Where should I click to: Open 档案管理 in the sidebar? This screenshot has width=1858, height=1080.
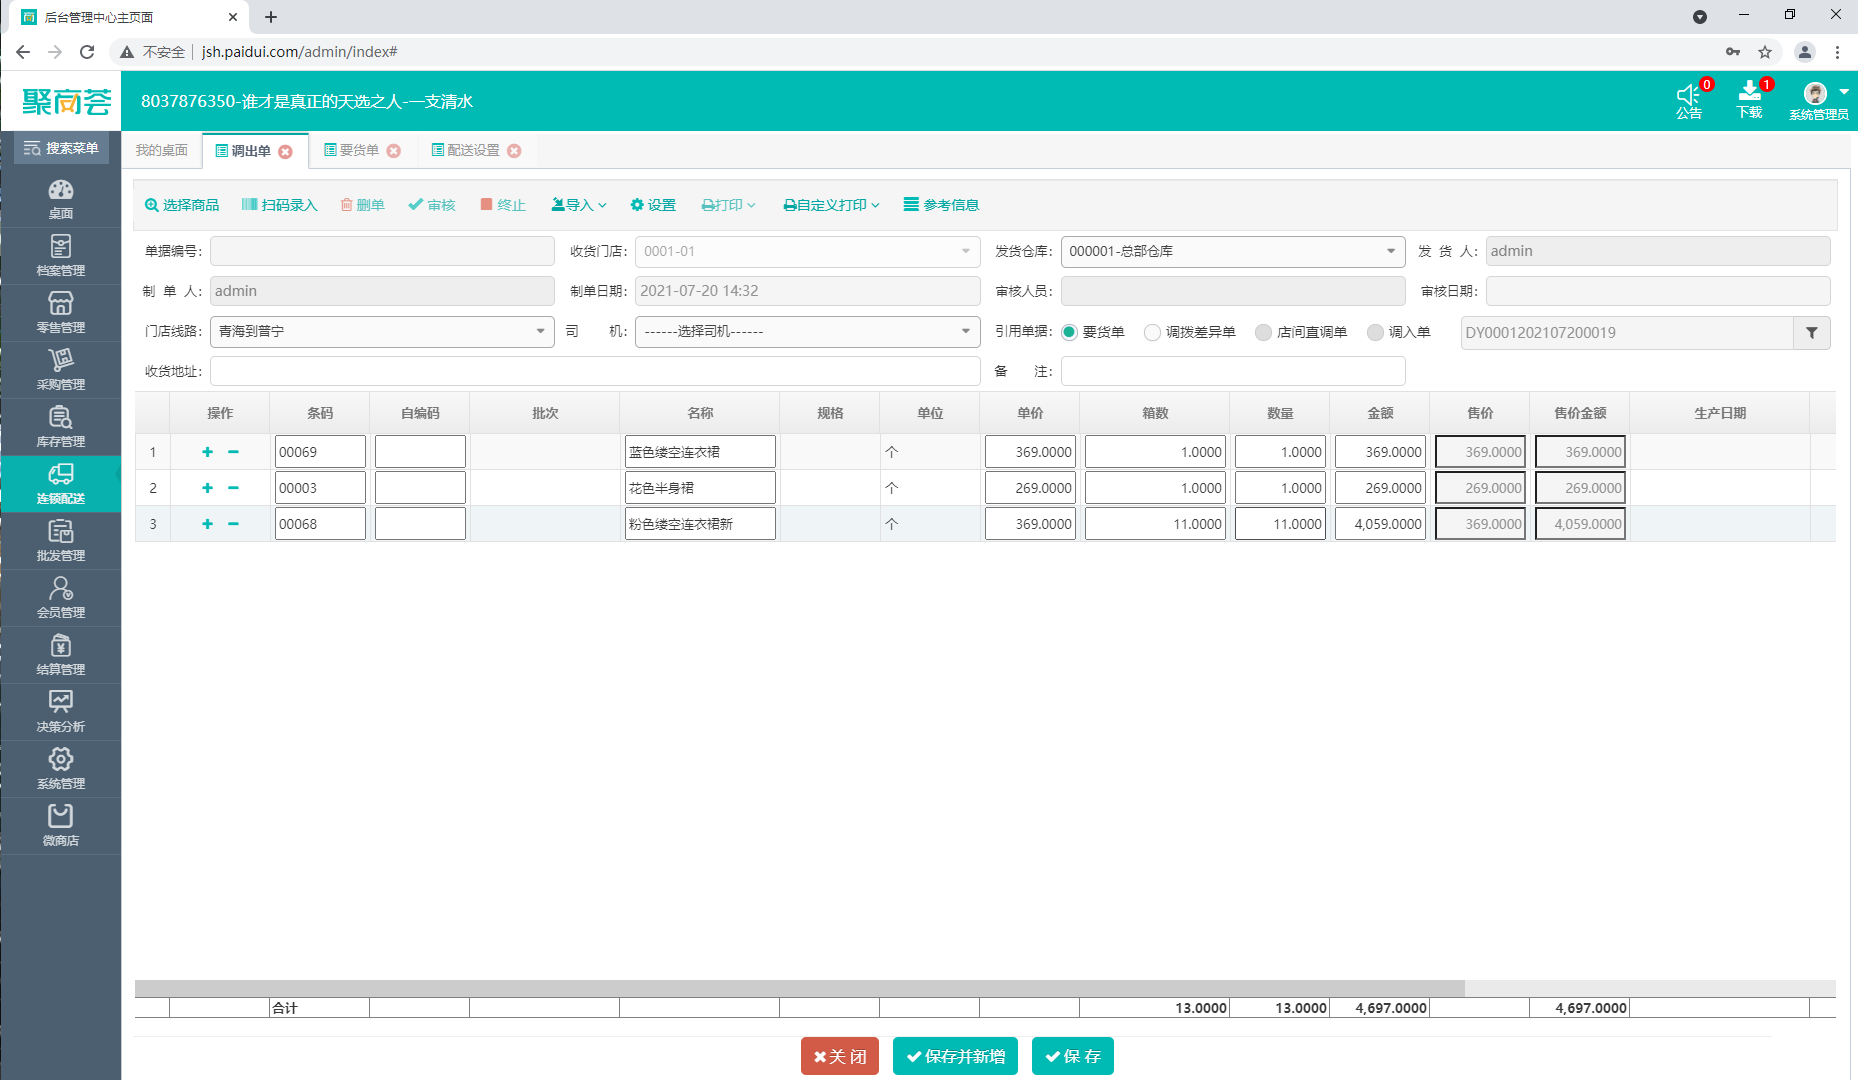tap(61, 256)
